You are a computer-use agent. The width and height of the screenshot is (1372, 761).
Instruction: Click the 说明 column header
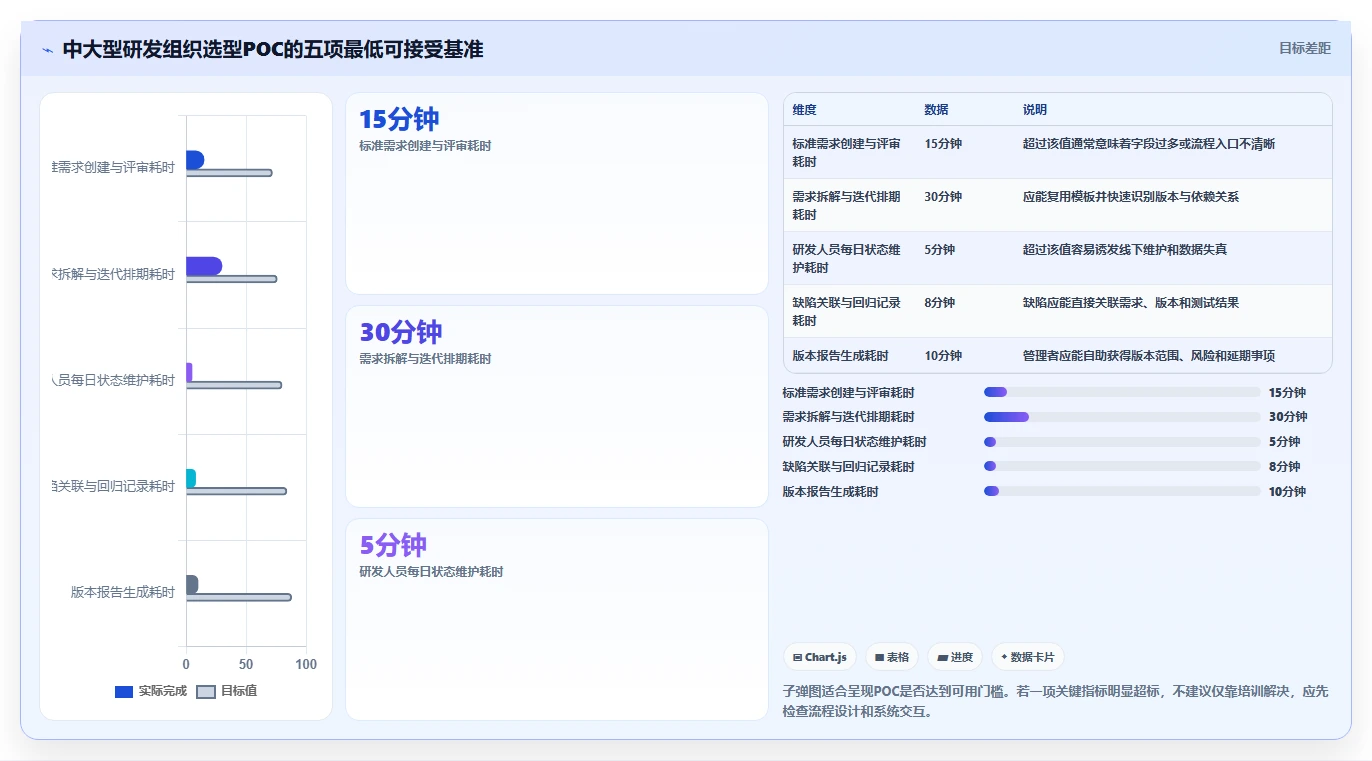[x=1035, y=110]
